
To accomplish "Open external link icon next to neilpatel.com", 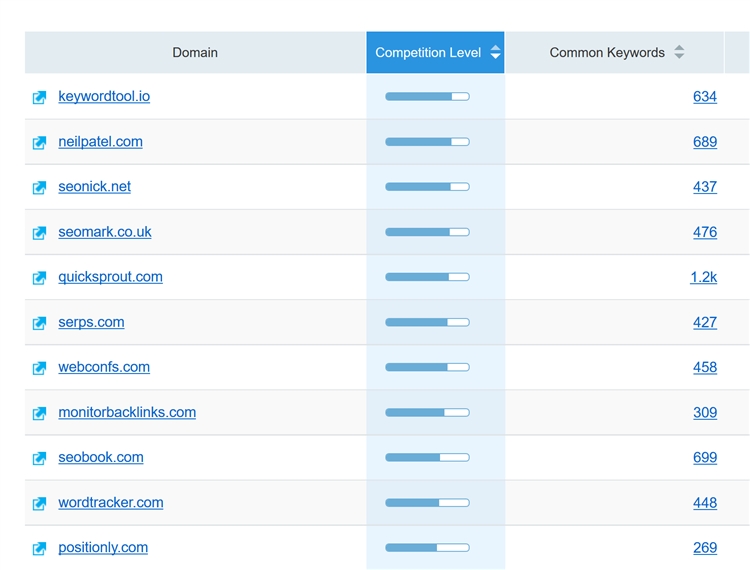I will pyautogui.click(x=39, y=142).
